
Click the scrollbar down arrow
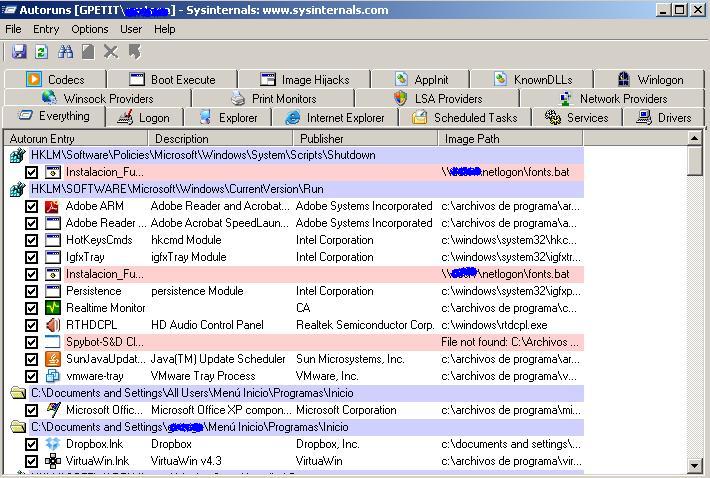[x=694, y=465]
